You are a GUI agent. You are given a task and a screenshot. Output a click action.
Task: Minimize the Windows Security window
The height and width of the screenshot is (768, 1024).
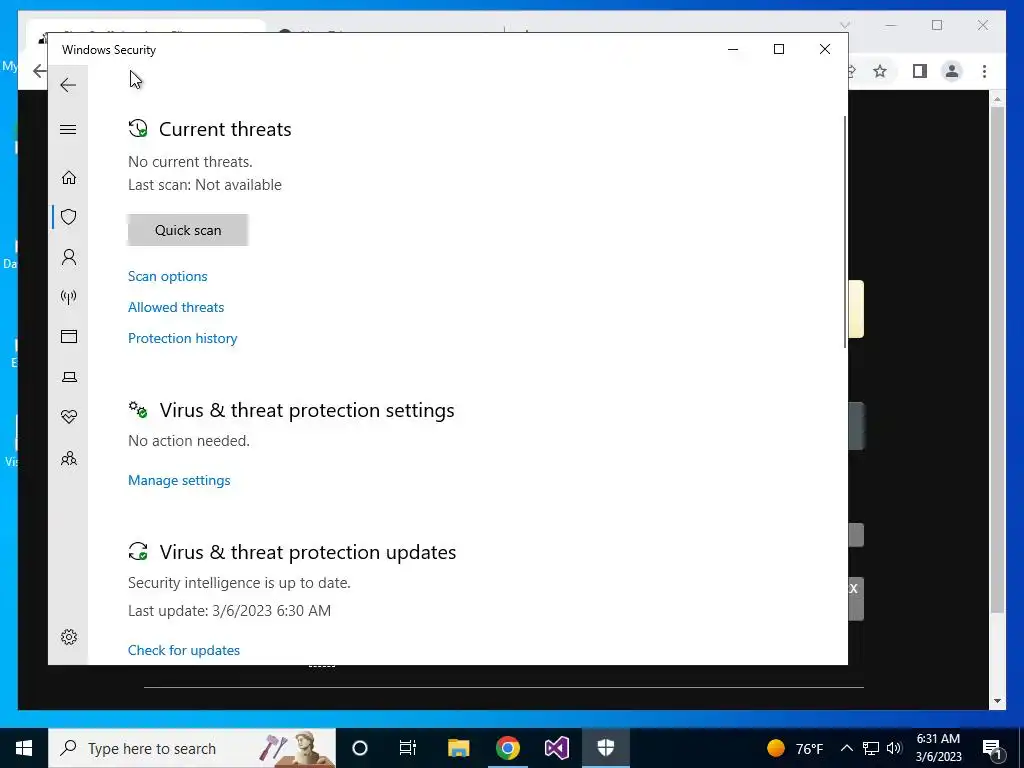point(733,49)
